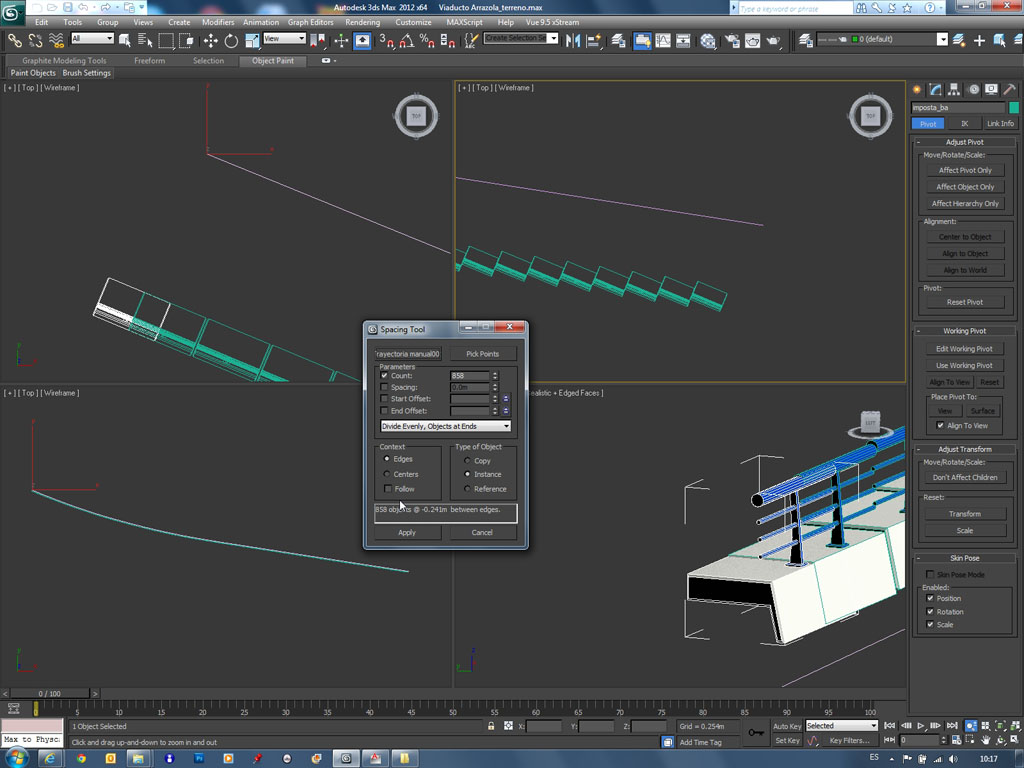Toggle Angle Snap icon
Image resolution: width=1024 pixels, height=768 pixels.
406,40
